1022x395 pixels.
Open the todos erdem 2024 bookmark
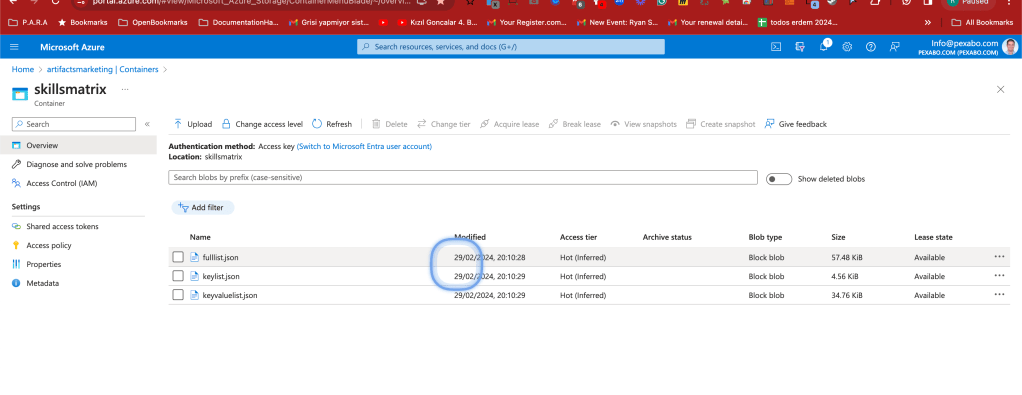(x=798, y=22)
